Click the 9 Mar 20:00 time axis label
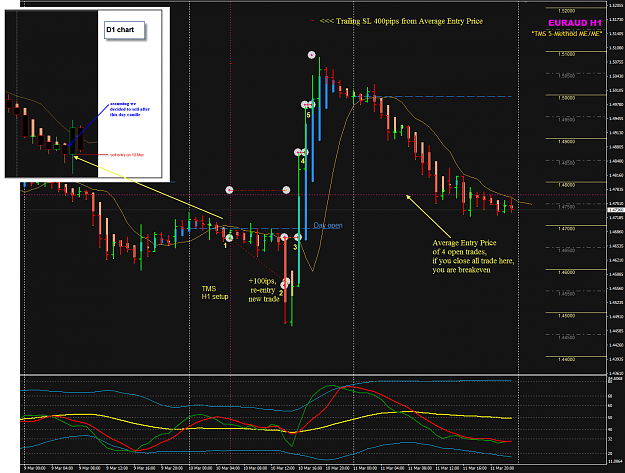This screenshot has width=625, height=473. pos(172,468)
